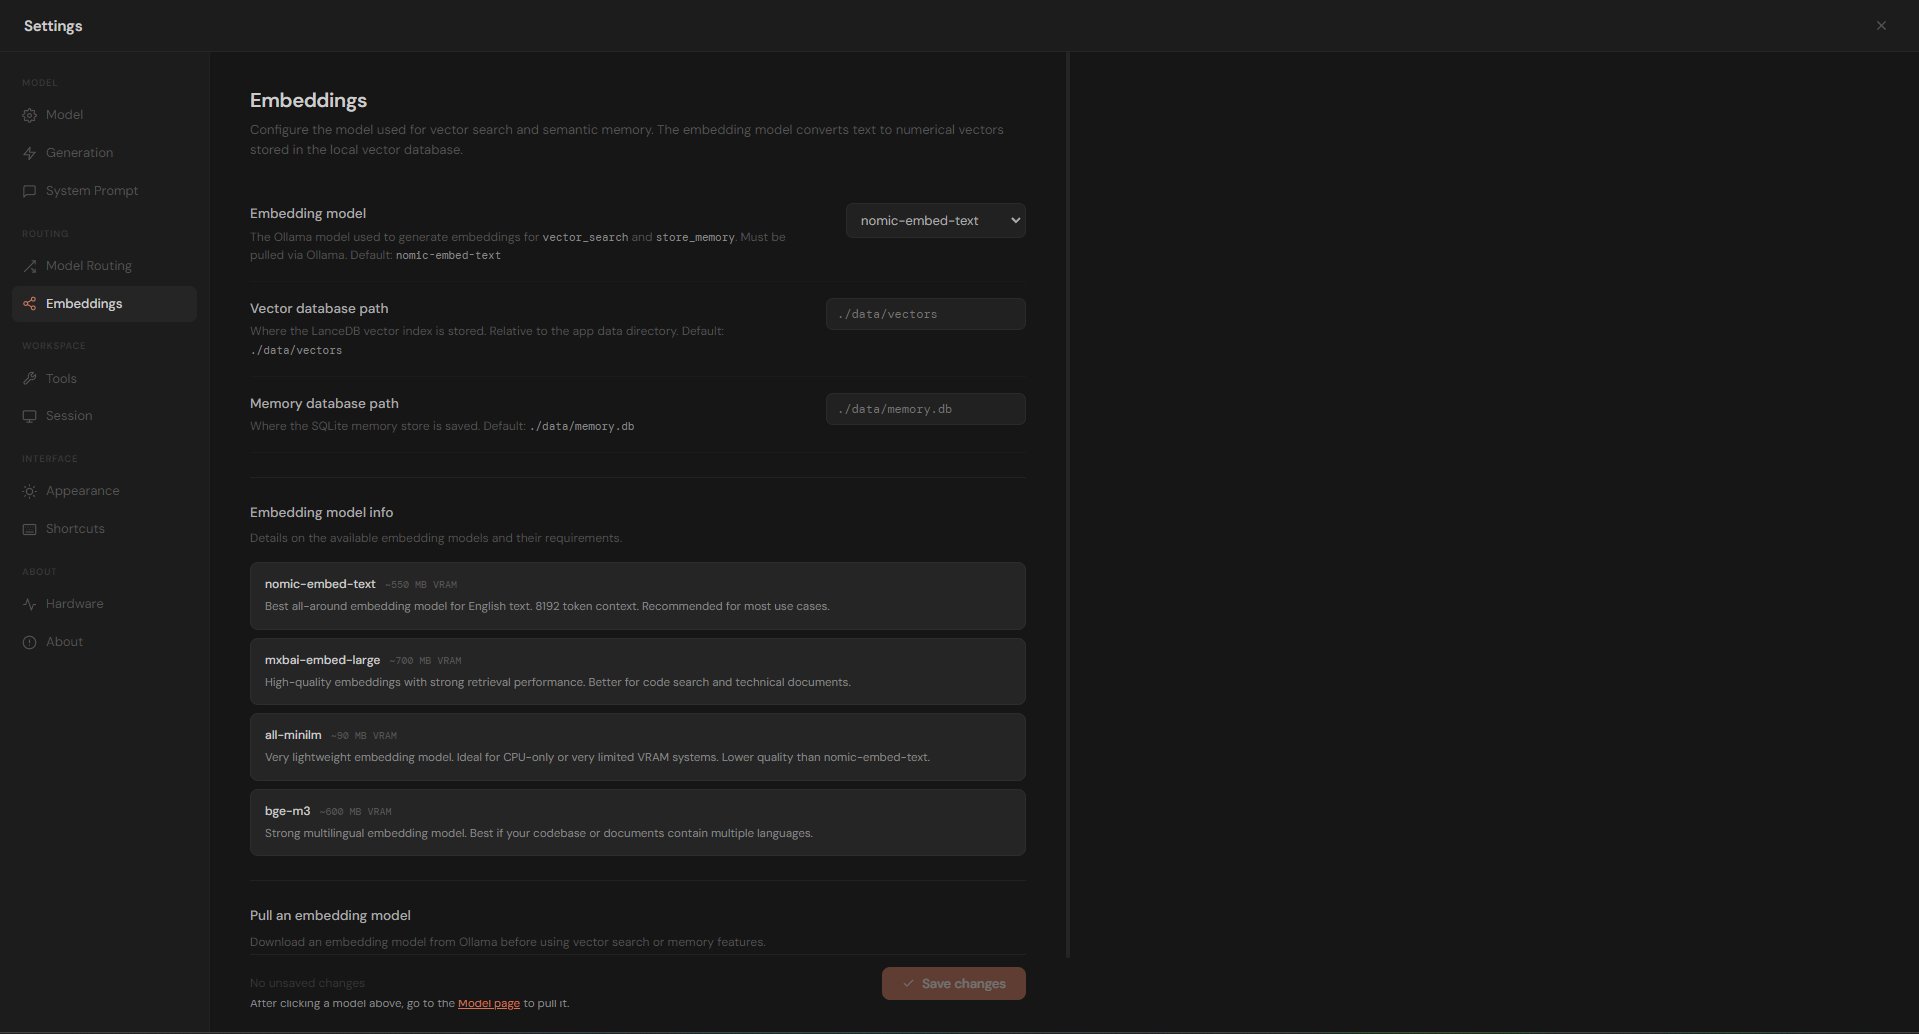Click Save changes button

tap(953, 984)
